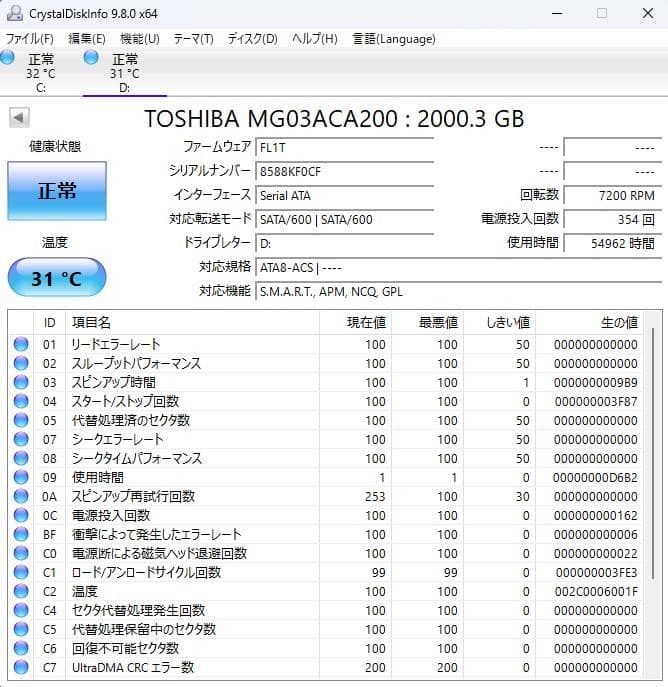
Task: Click status circle for row 07 シークエラーレート
Action: click(x=21, y=439)
